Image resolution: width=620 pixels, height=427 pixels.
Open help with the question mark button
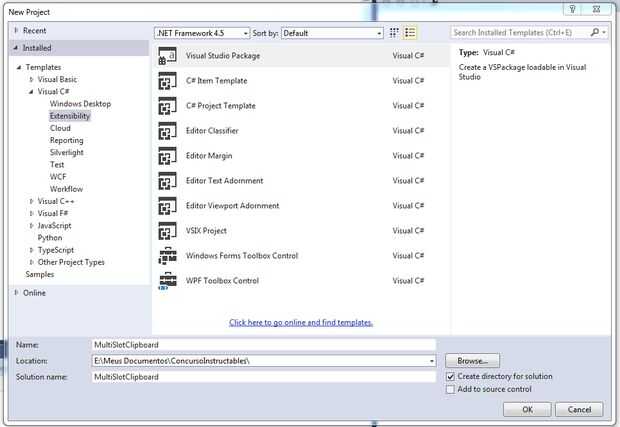click(x=572, y=9)
